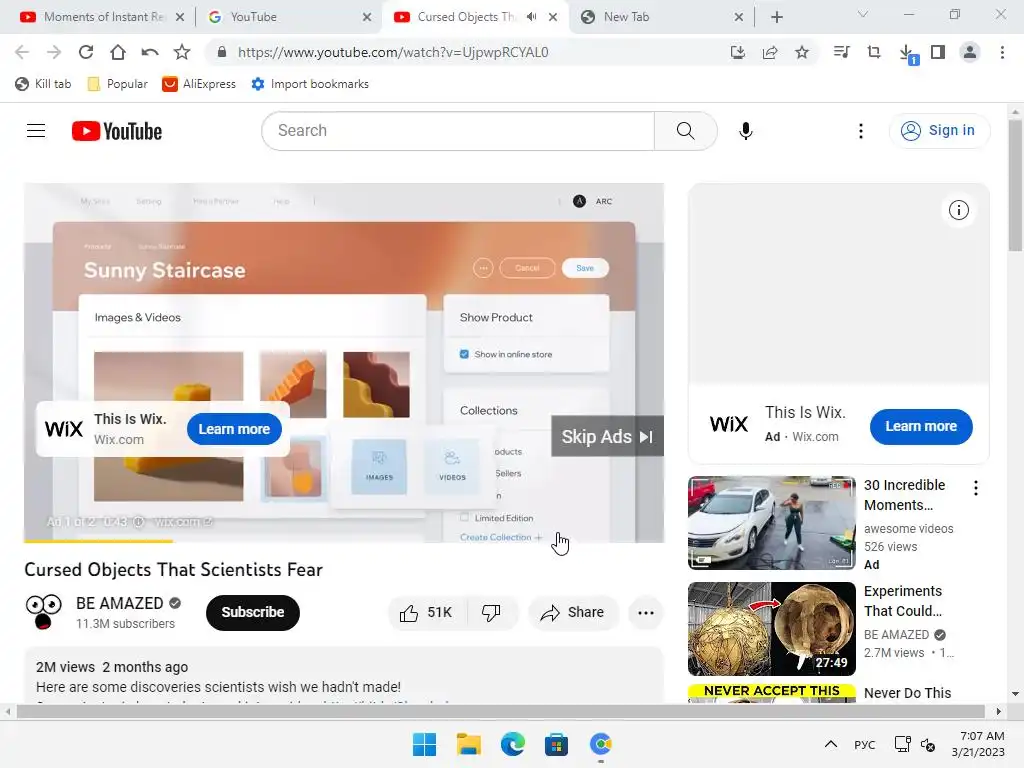Viewport: 1024px width, 768px height.
Task: Click the install/download page icon in address bar
Action: click(738, 52)
